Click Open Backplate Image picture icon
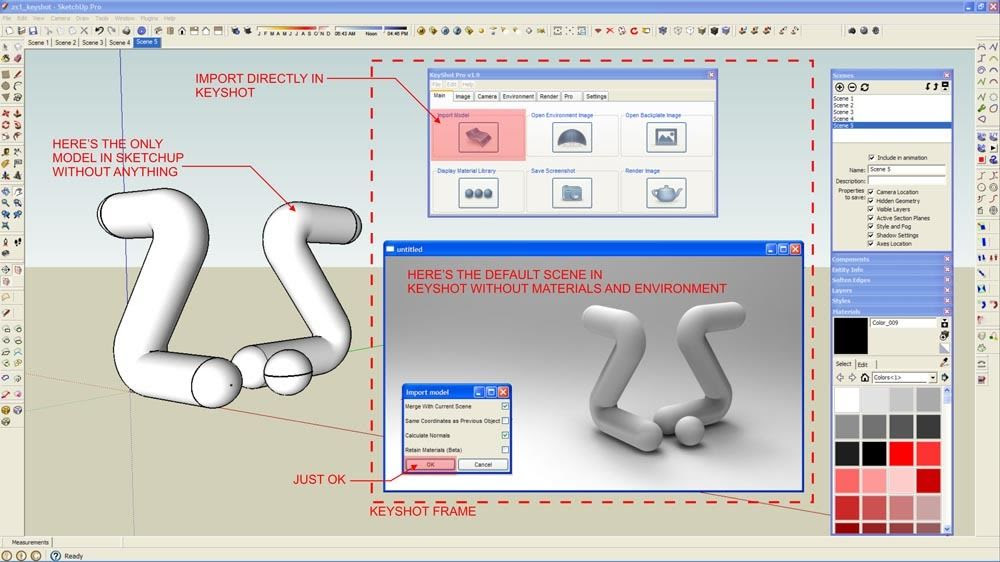This screenshot has height=562, width=1000. (x=666, y=137)
